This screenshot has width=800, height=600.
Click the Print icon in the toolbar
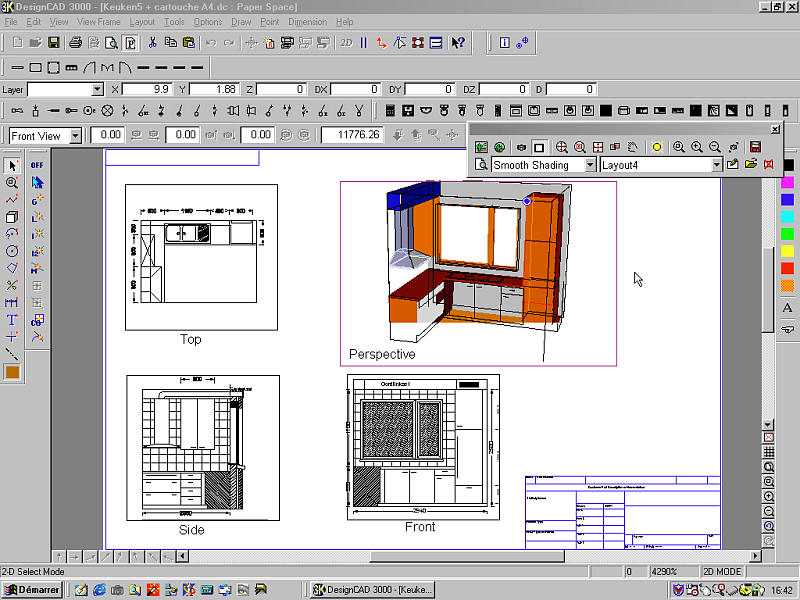(75, 43)
